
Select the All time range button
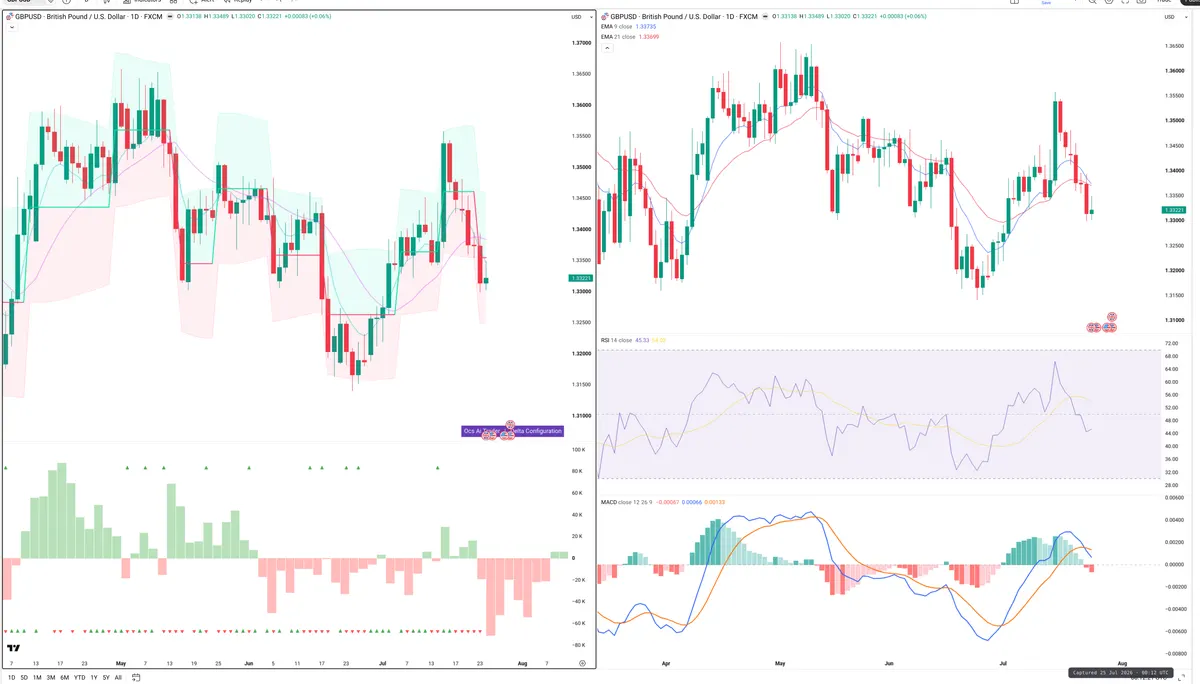click(118, 677)
